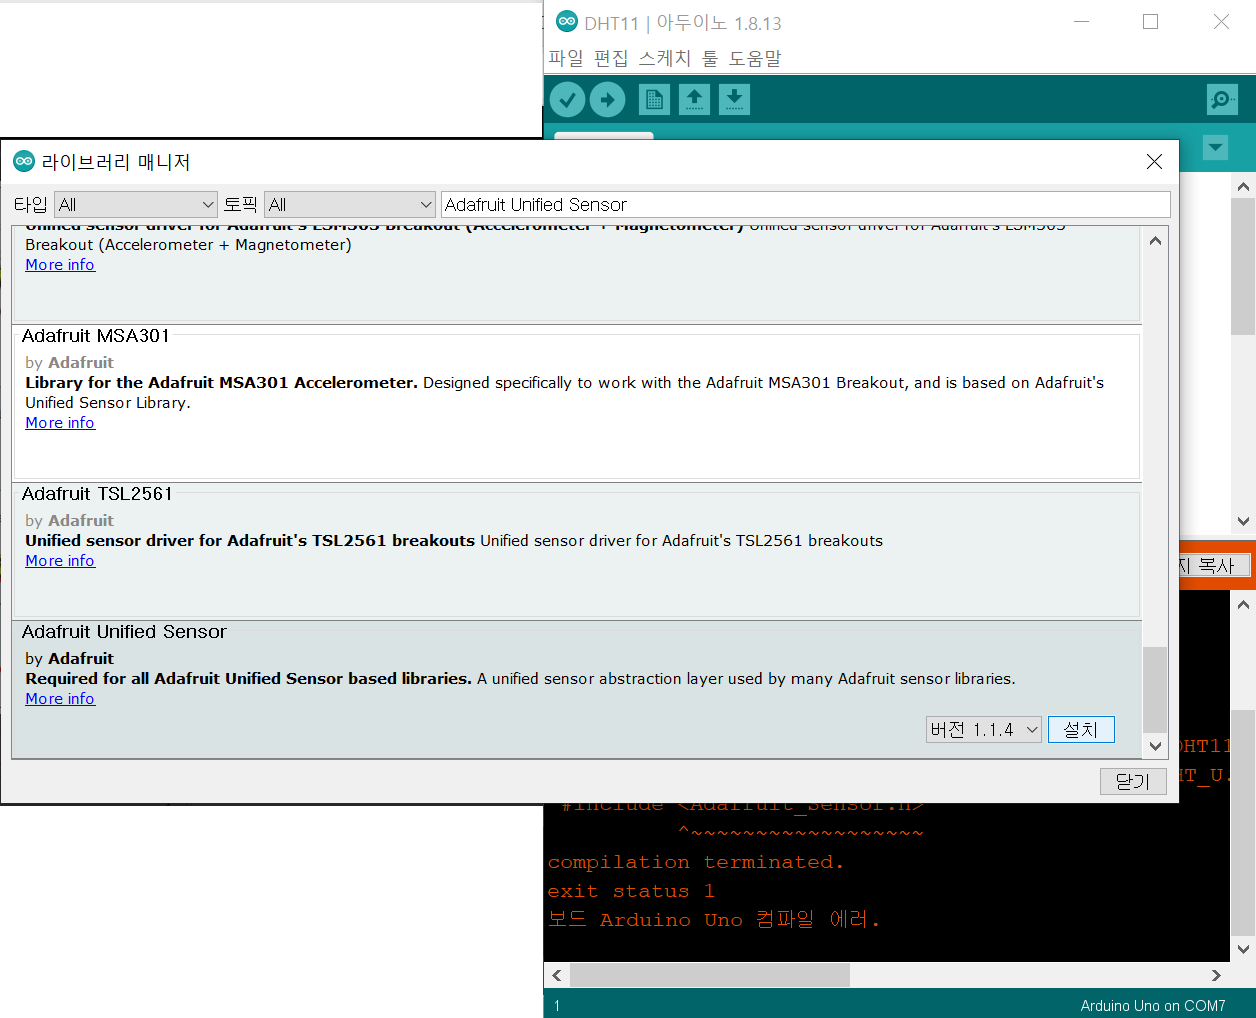This screenshot has height=1018, width=1256.
Task: Click the library search field
Action: pos(805,204)
